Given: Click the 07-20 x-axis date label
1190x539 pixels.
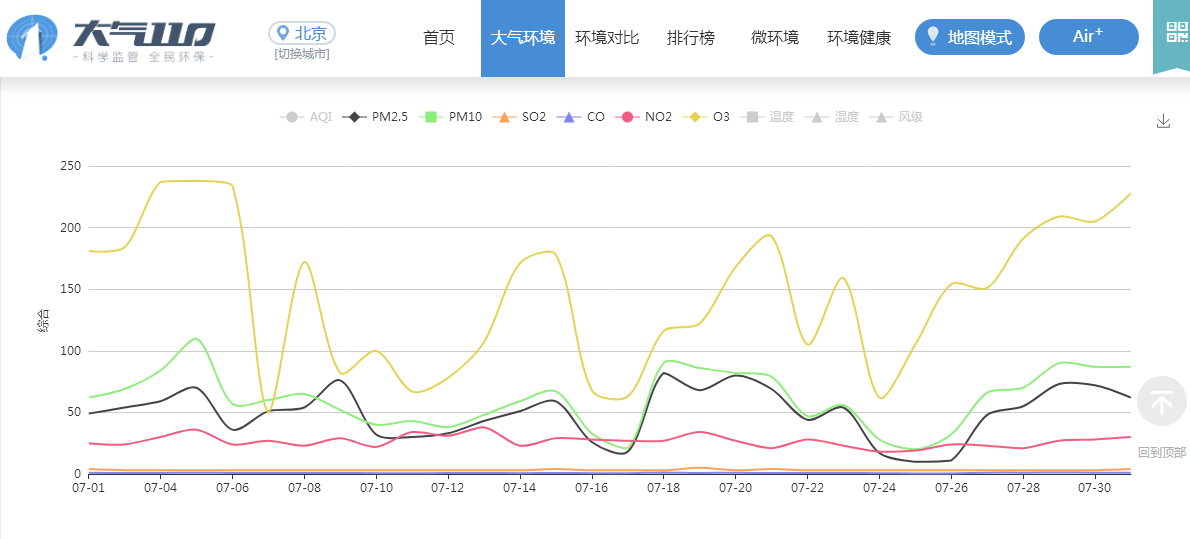Looking at the screenshot, I should point(735,487).
